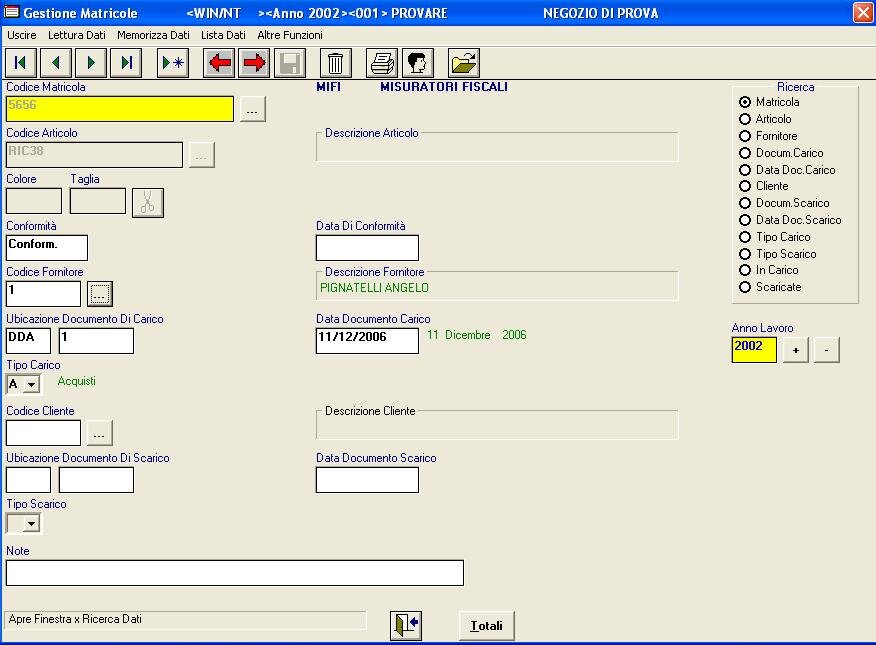Click the Totali button
This screenshot has width=876, height=645.
pos(486,626)
